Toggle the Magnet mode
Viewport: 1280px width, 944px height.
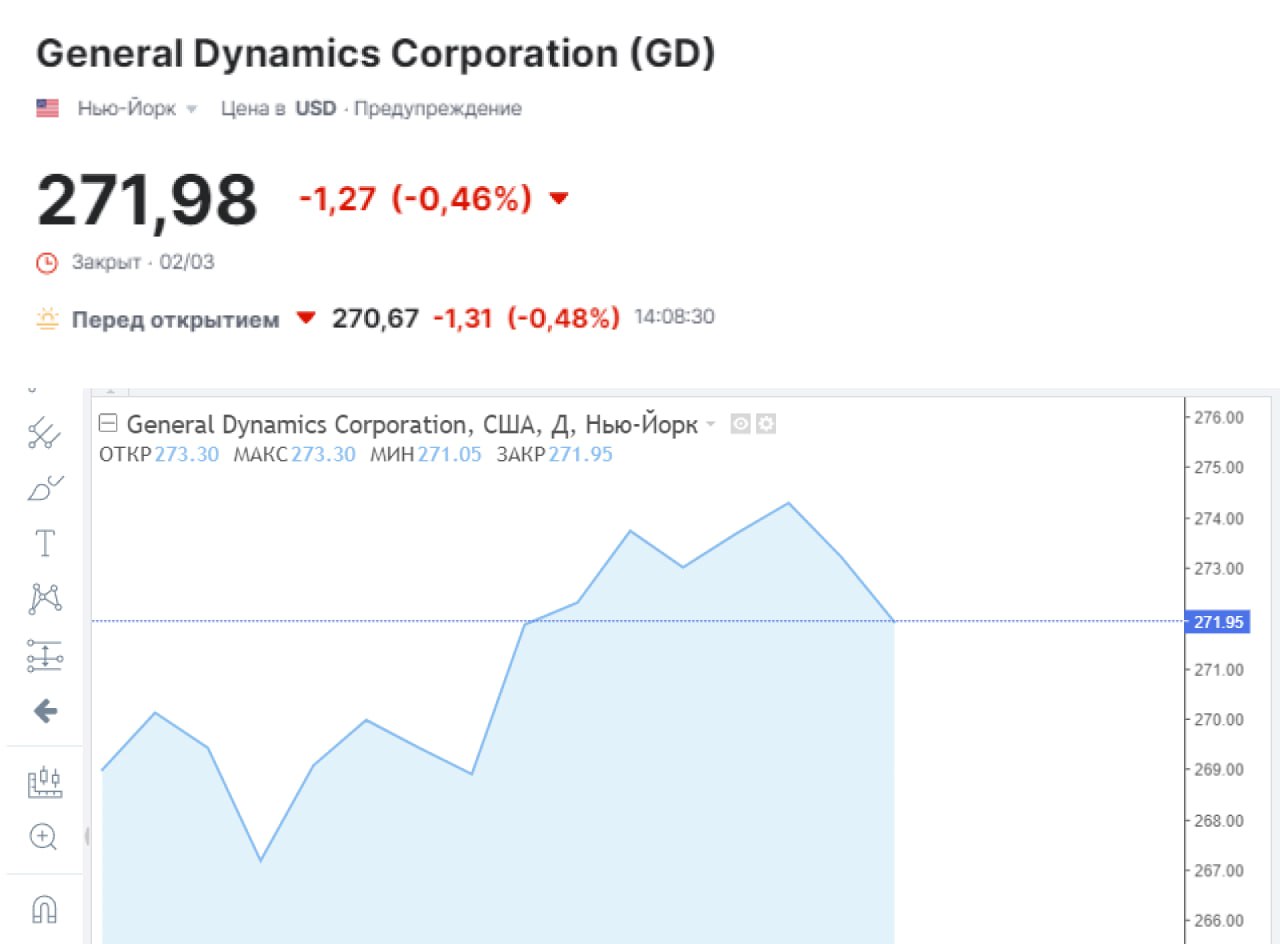click(x=44, y=908)
